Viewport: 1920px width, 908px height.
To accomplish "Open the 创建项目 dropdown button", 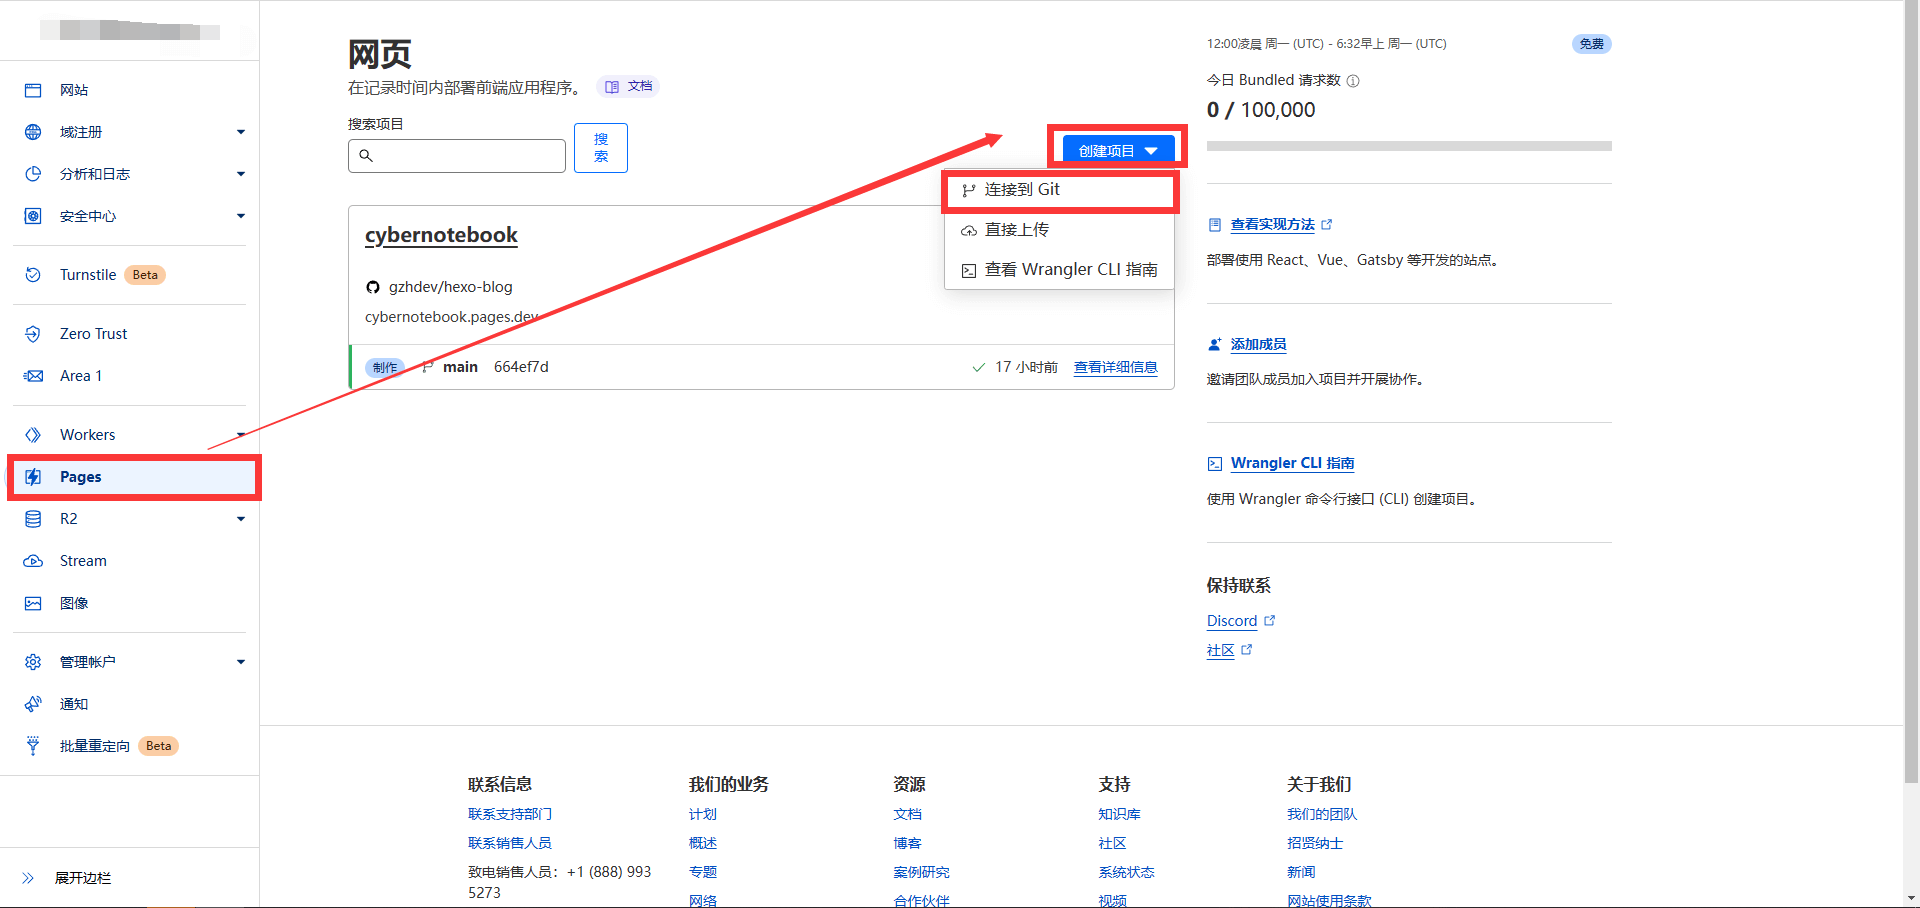I will (1118, 151).
